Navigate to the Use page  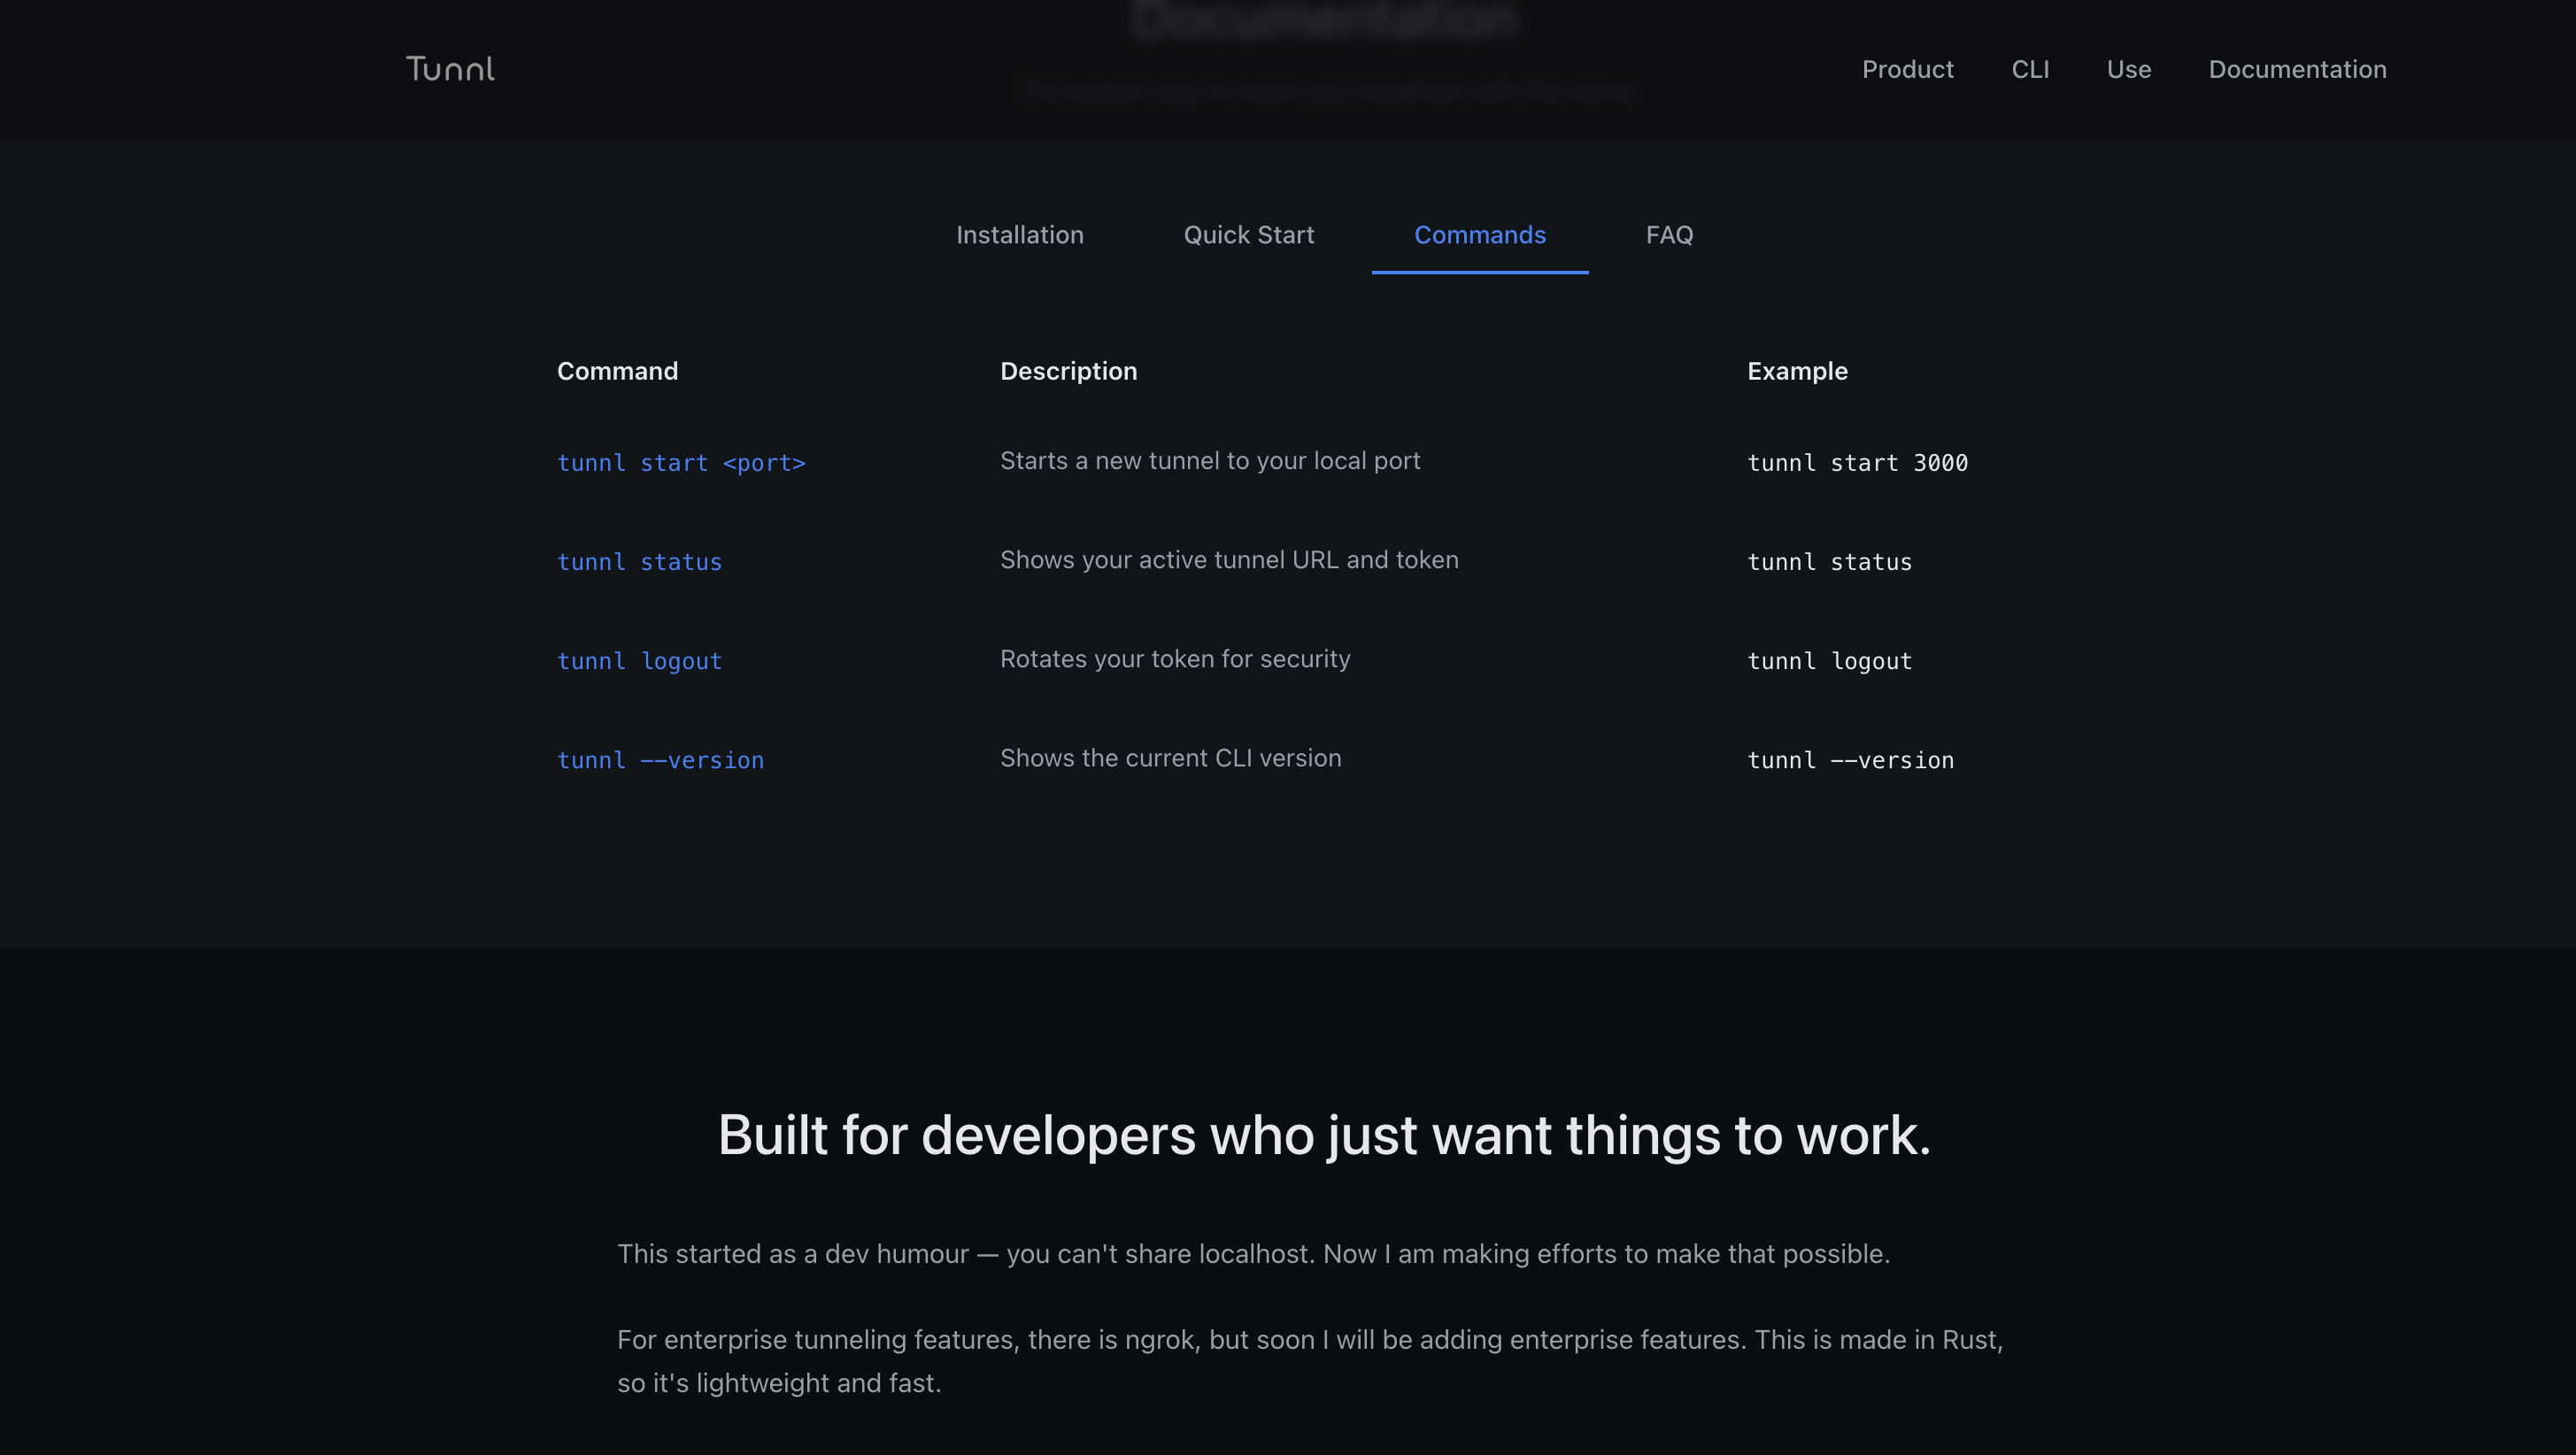click(x=2128, y=69)
